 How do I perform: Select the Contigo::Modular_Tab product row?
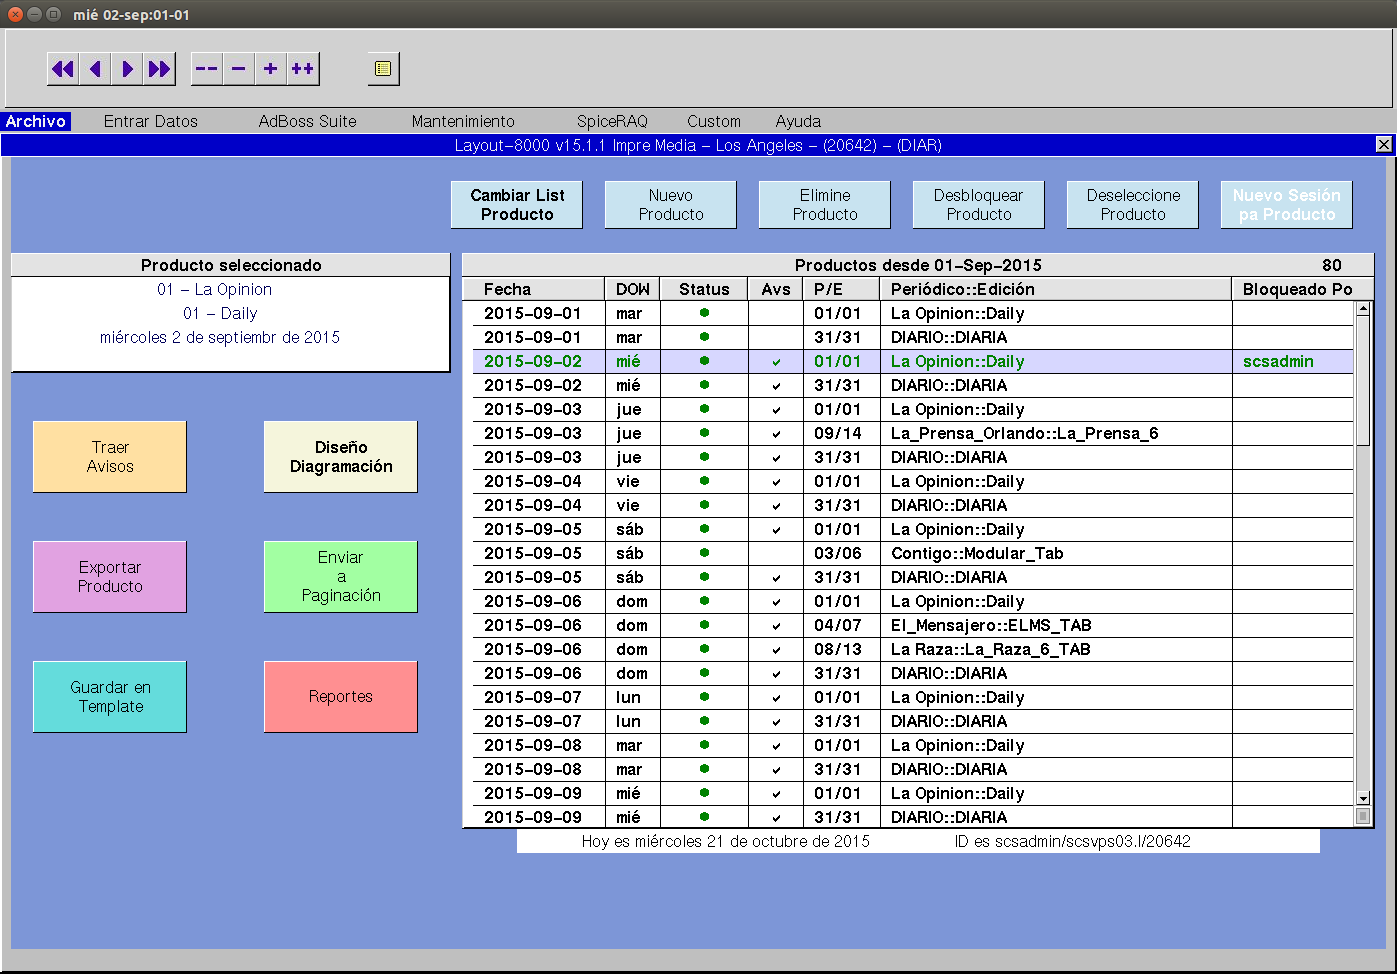point(976,554)
